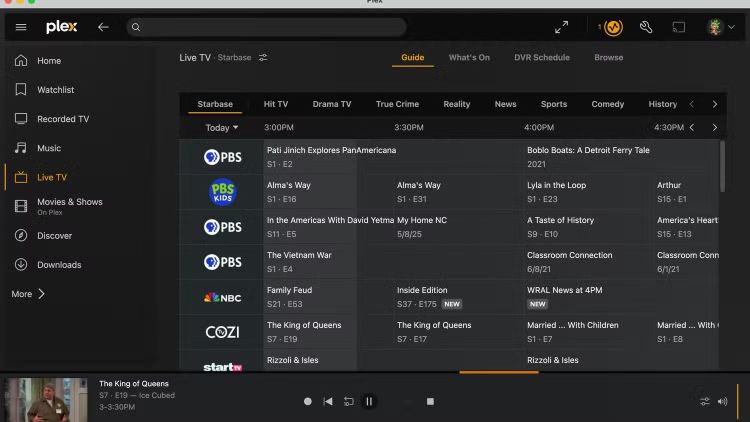Click the back arrow in header
Screen dimensions: 750x422
click(x=103, y=27)
